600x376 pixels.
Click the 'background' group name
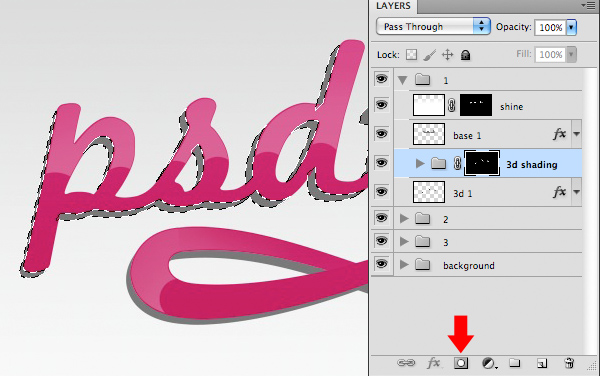(469, 265)
